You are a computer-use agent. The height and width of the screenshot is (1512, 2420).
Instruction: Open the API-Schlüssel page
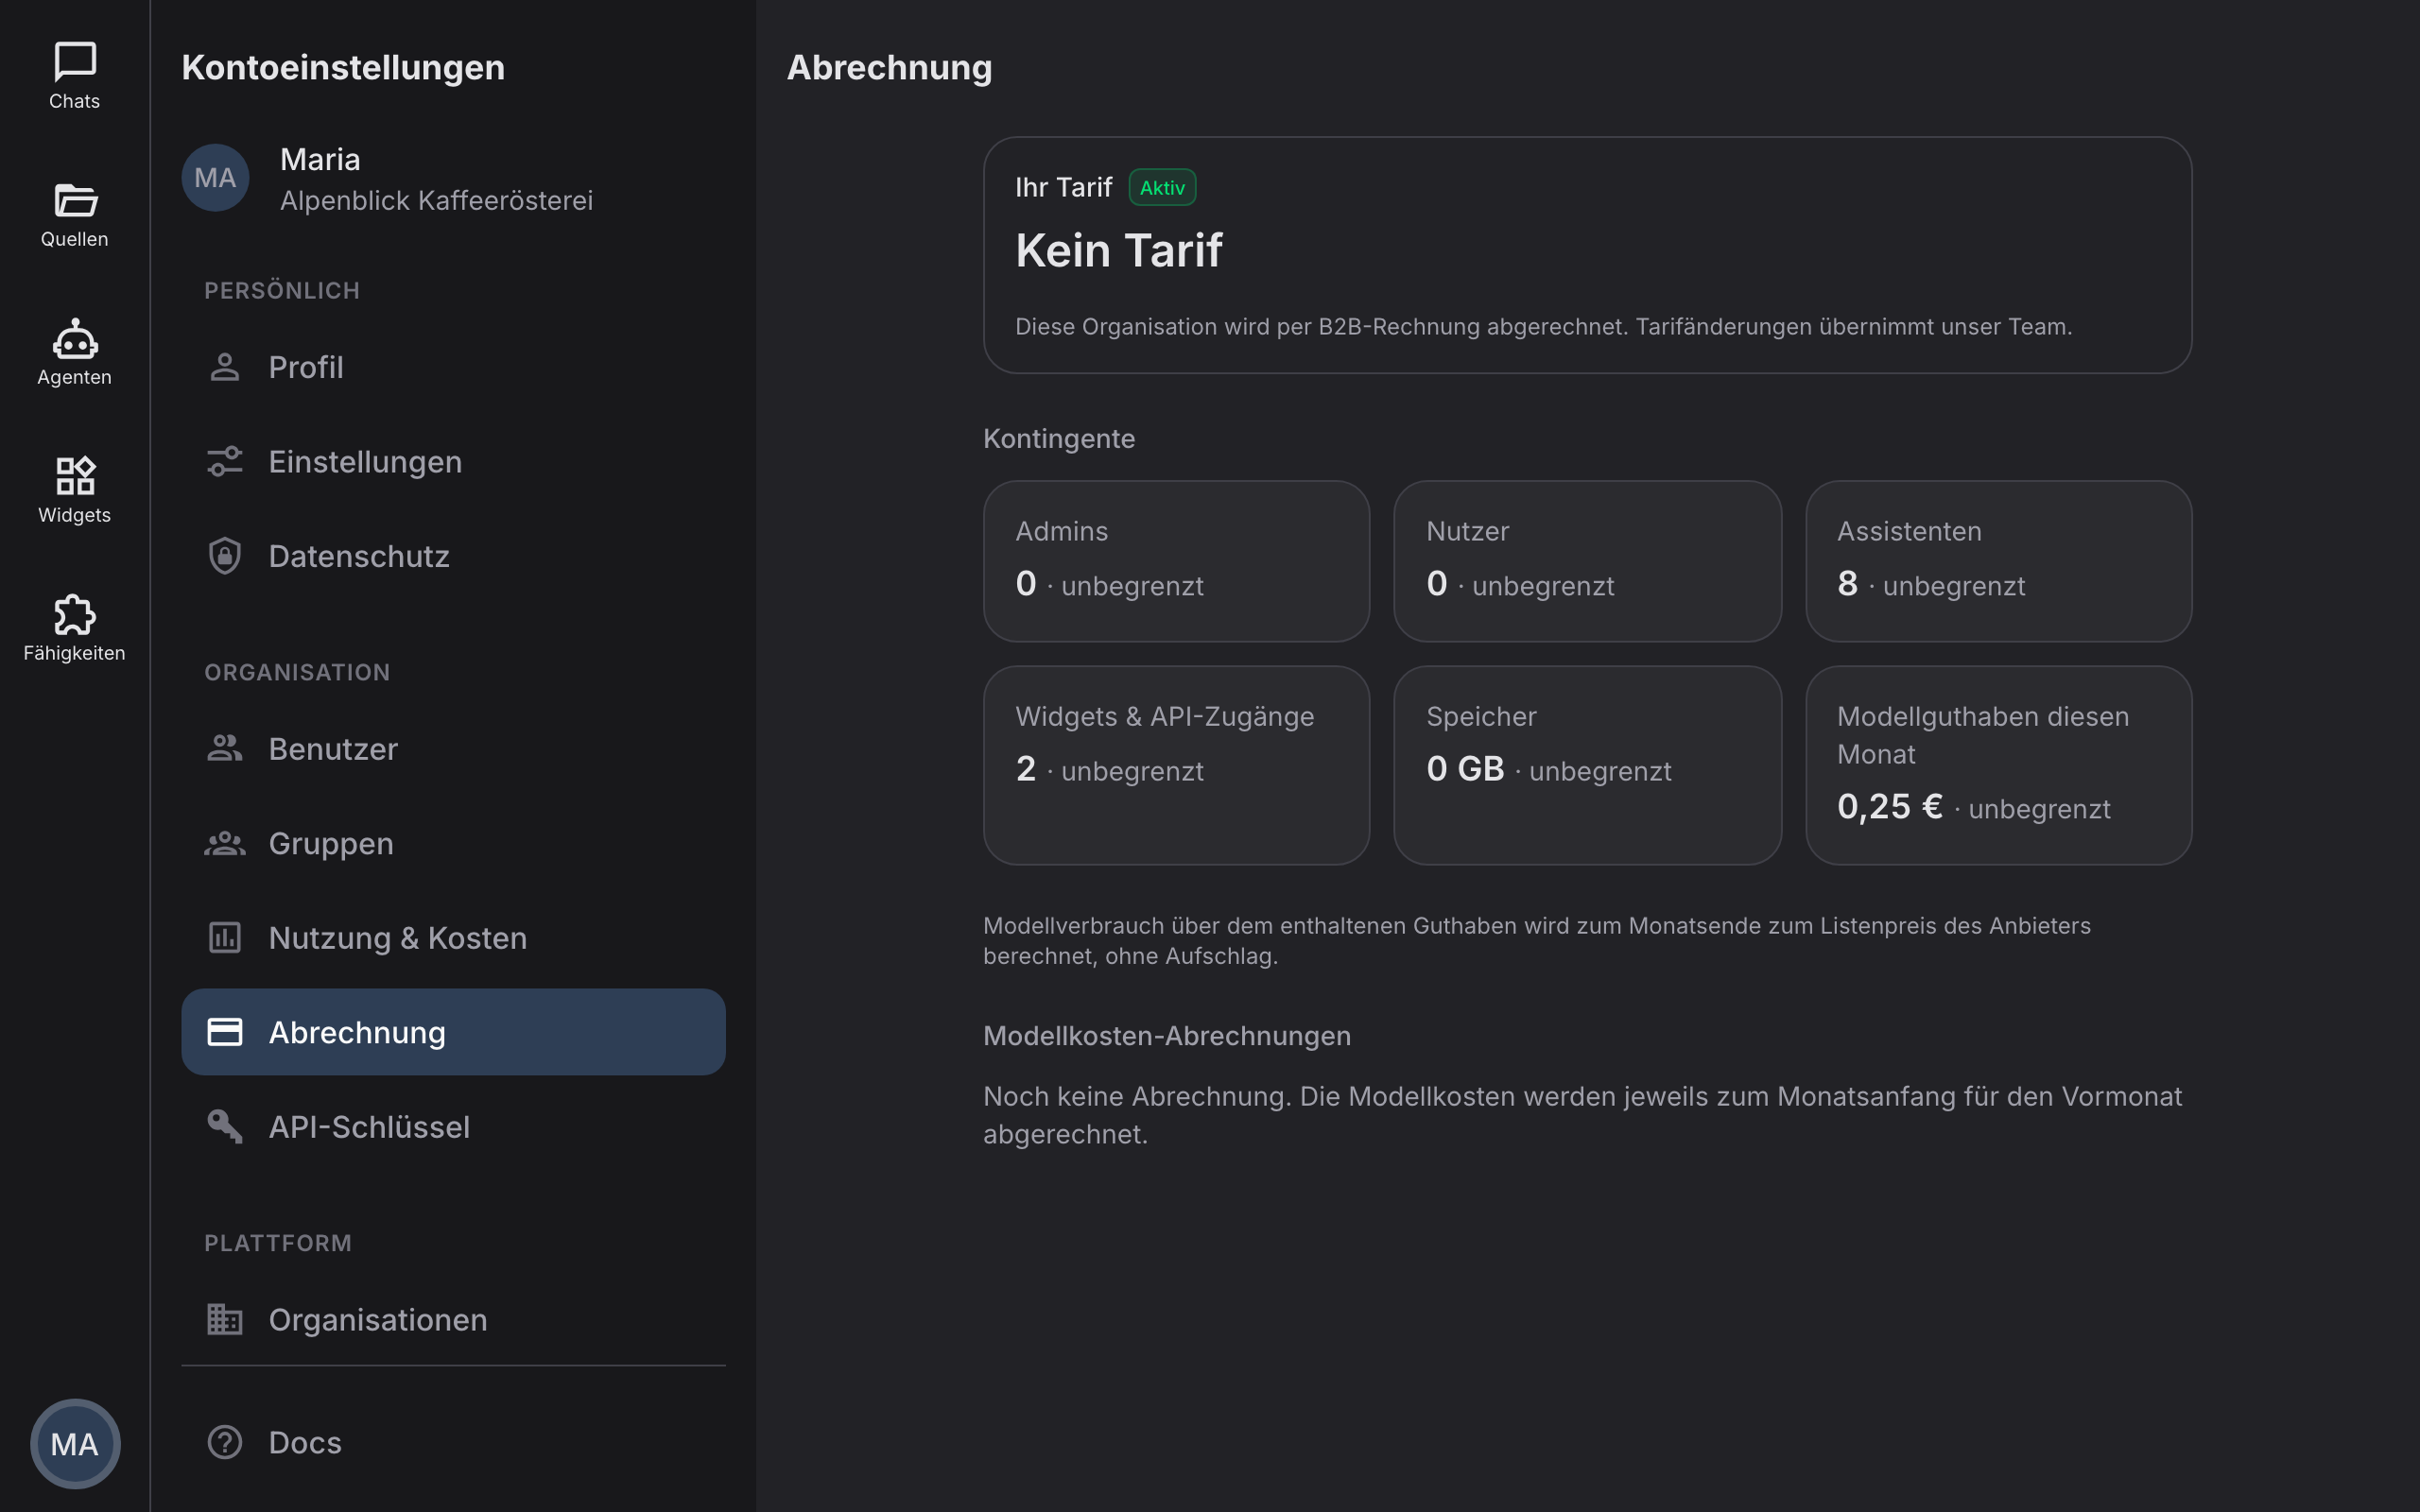[453, 1127]
